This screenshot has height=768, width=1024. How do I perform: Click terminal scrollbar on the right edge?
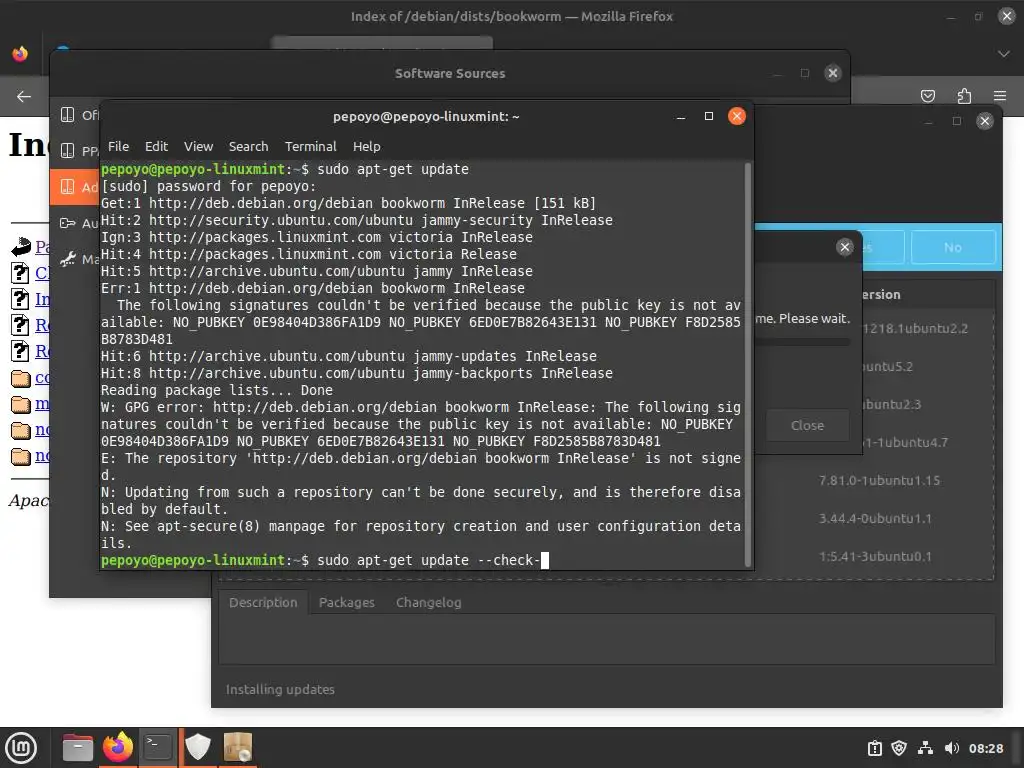point(748,364)
